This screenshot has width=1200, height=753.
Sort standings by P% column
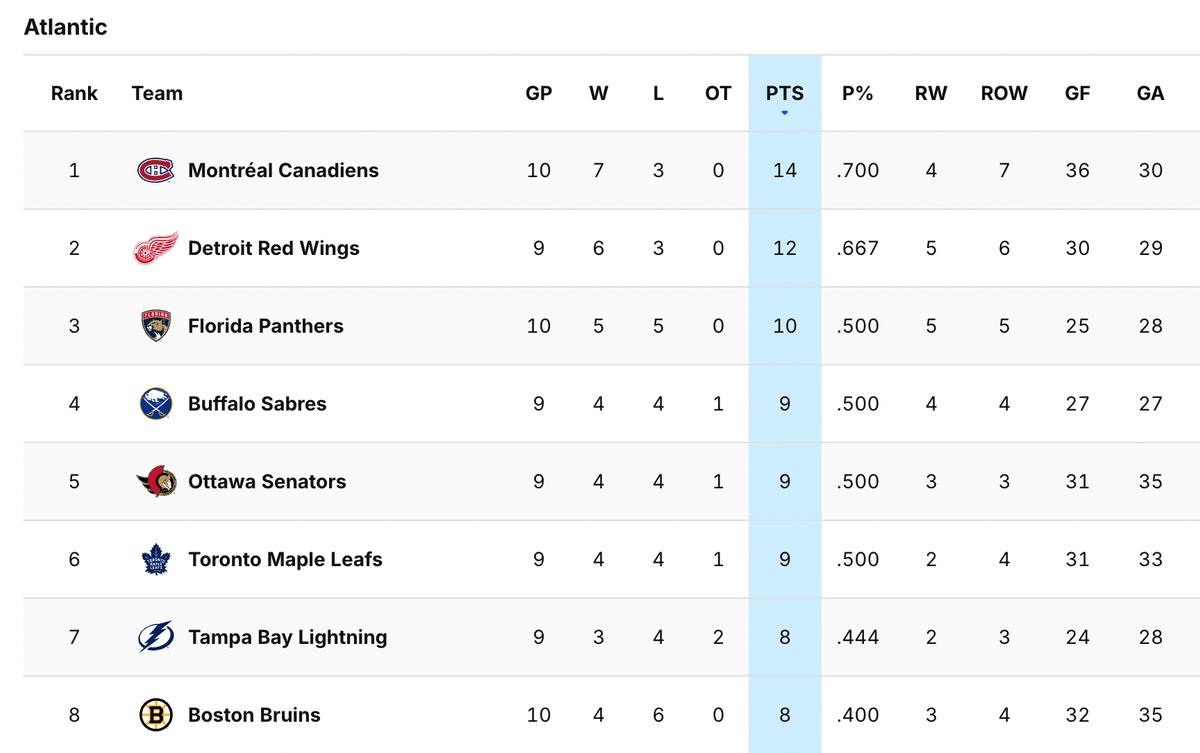(857, 93)
